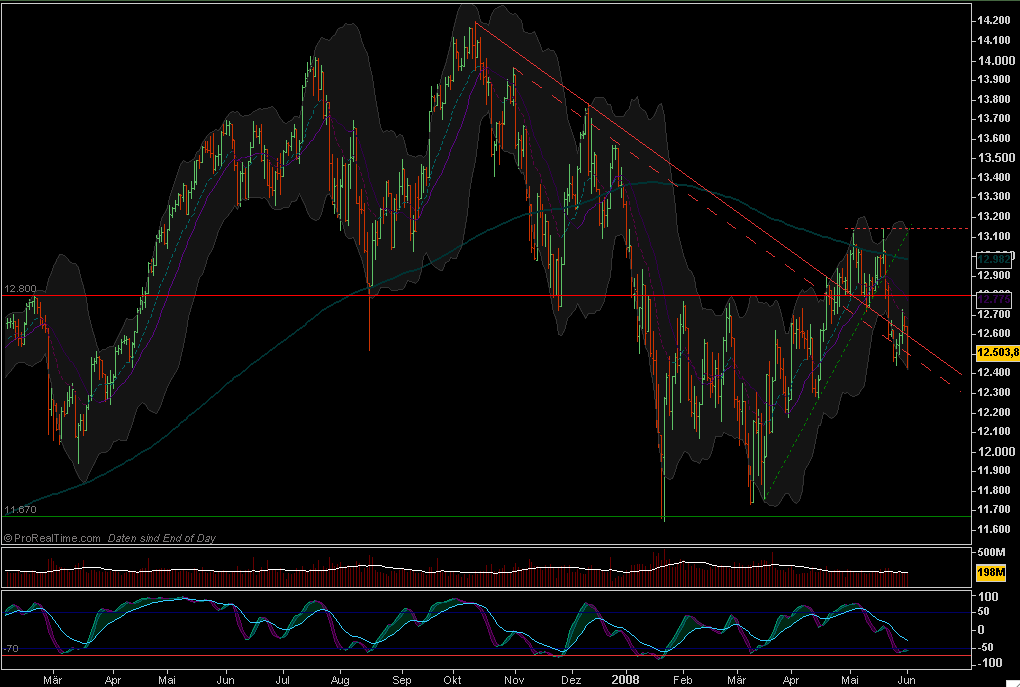Screen dimensions: 1020x687
Task: Click the 13.200 price axis label
Action: pyautogui.click(x=994, y=217)
